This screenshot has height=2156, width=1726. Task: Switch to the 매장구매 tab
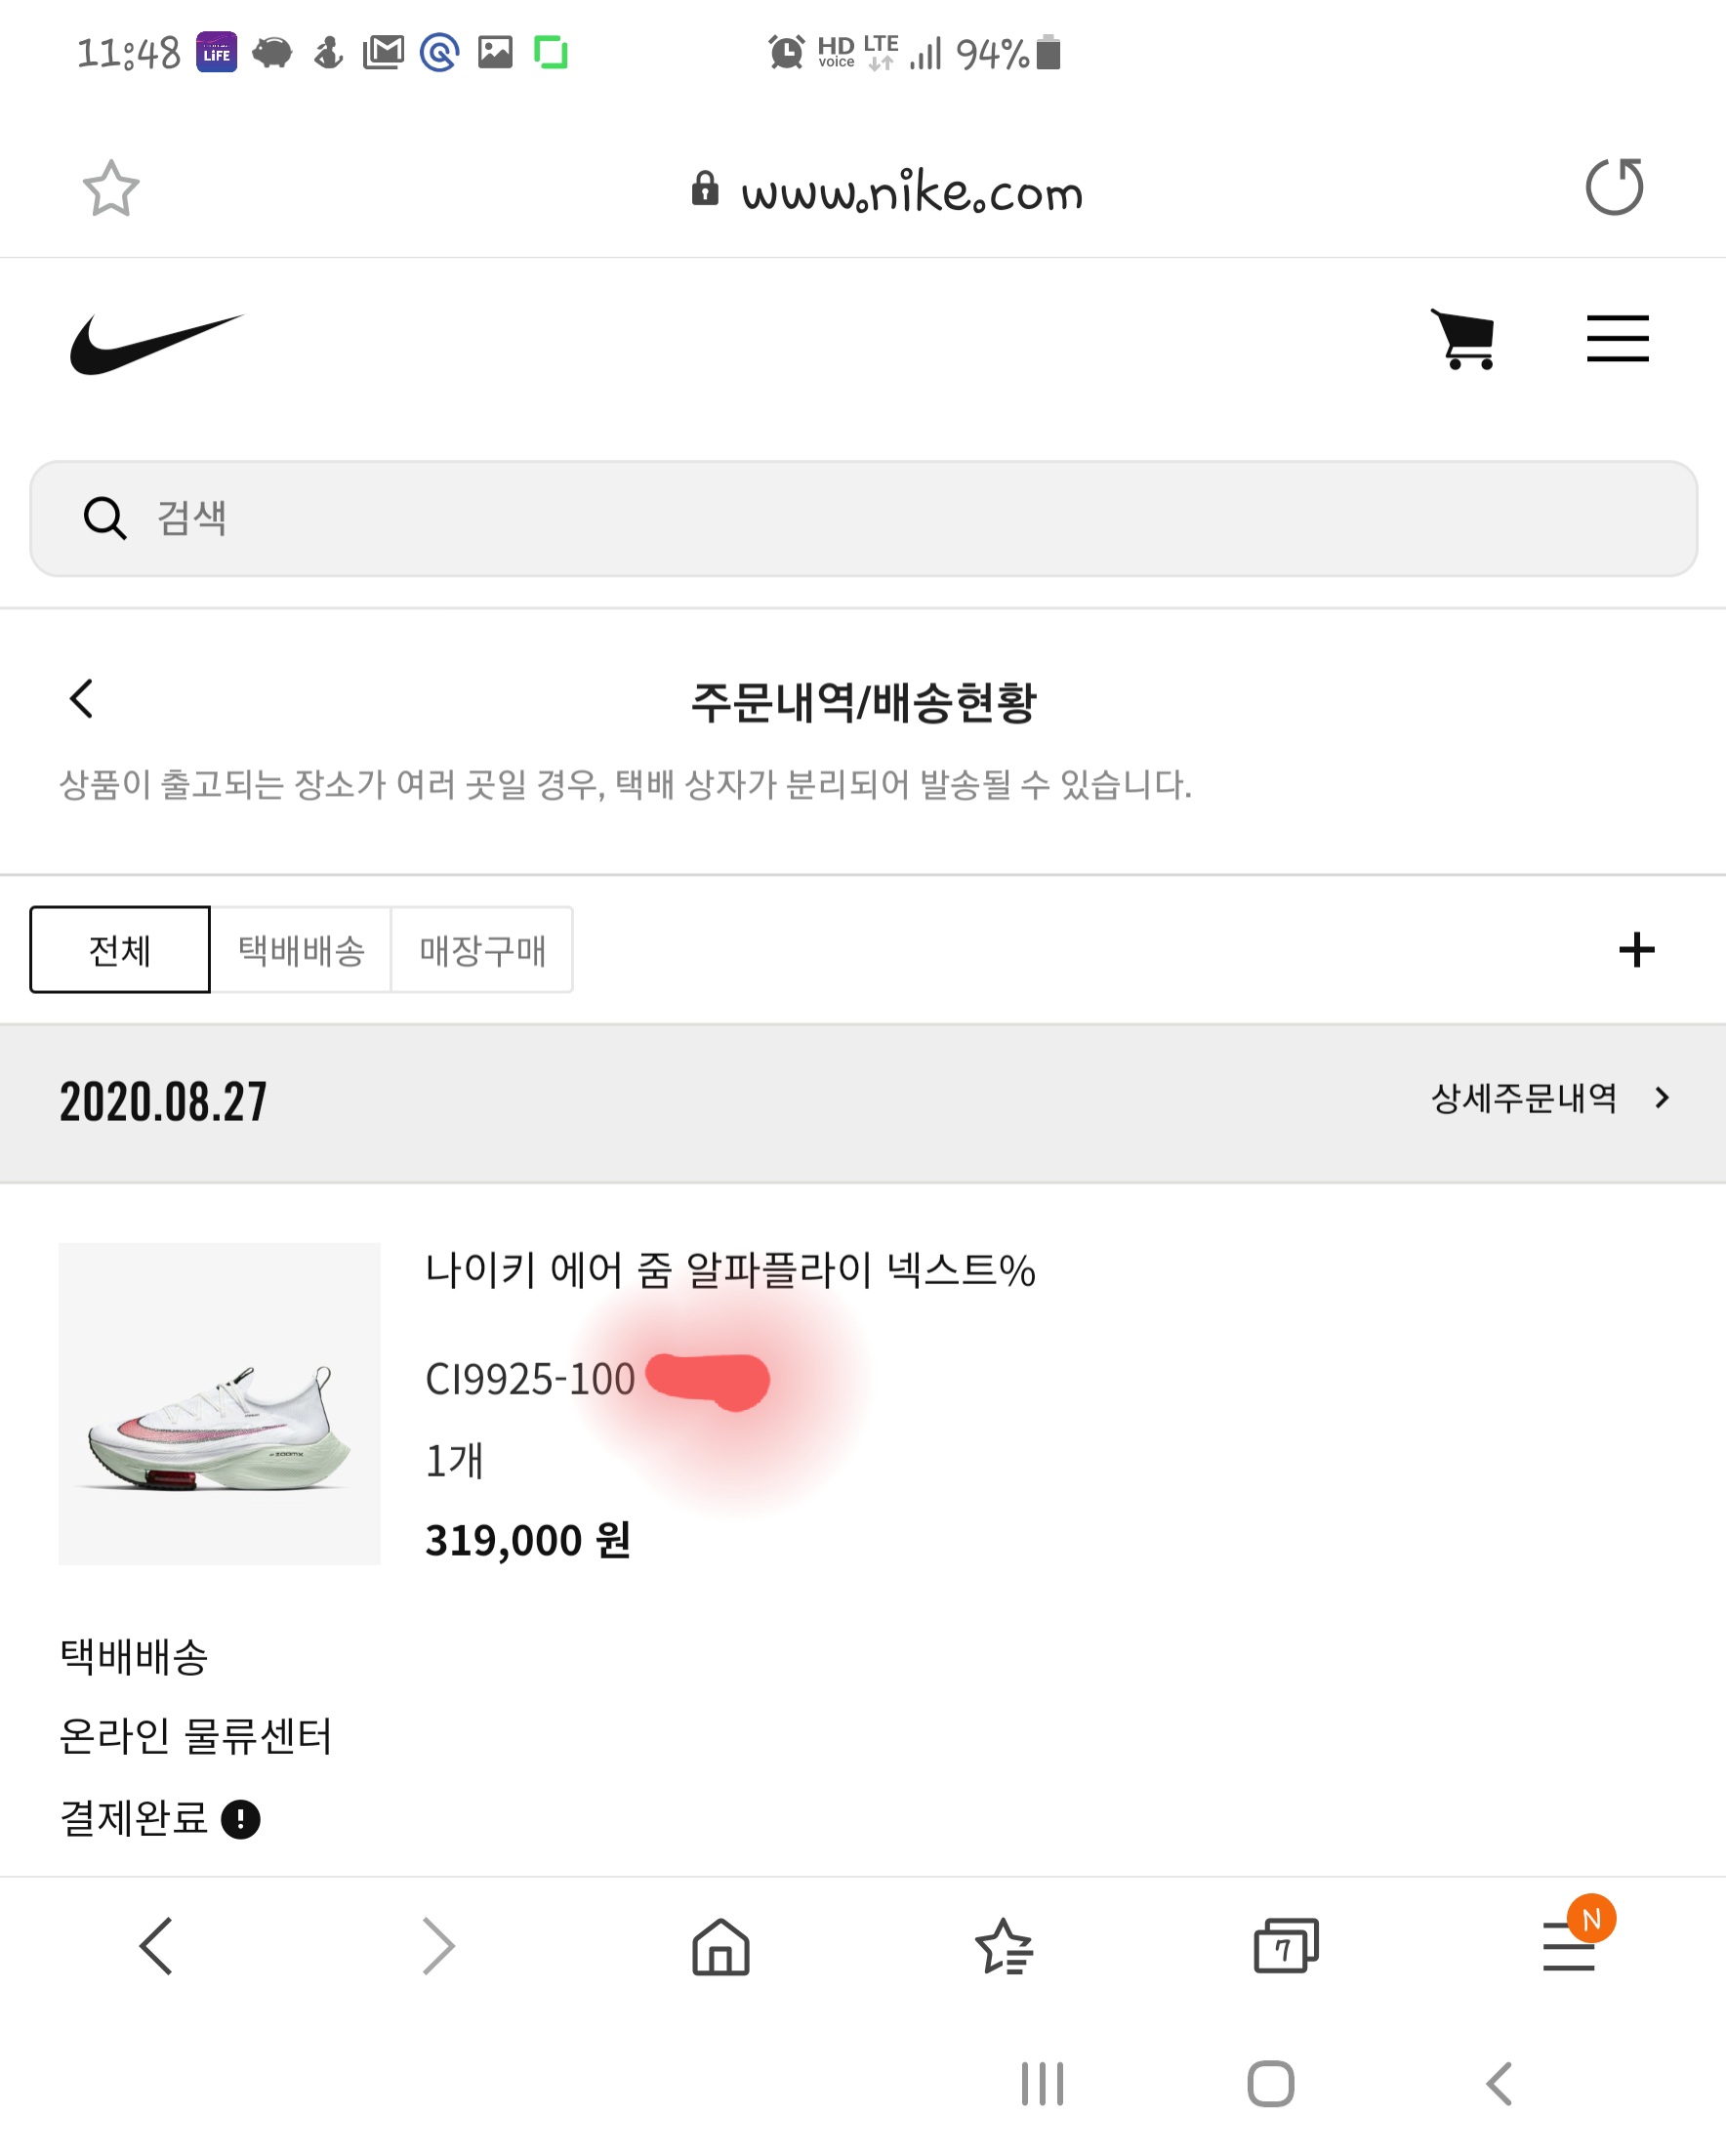tap(482, 950)
